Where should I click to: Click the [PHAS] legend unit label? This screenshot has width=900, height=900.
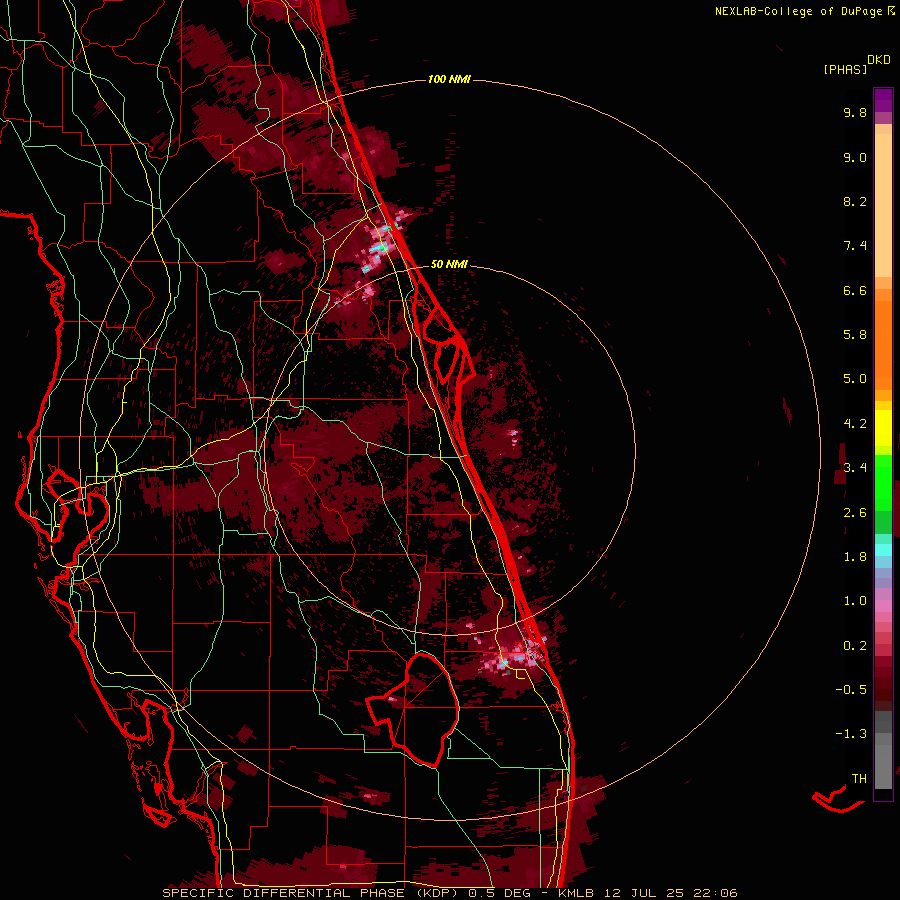[845, 69]
